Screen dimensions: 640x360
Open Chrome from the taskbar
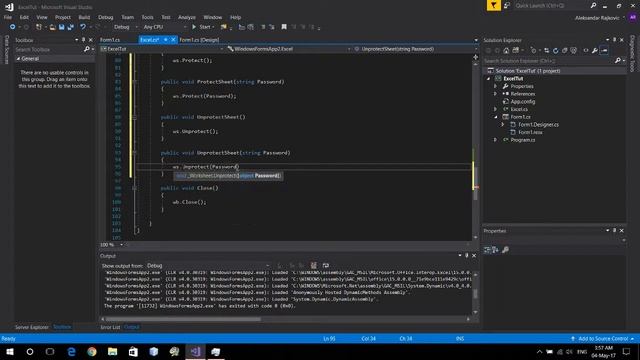click(92, 351)
